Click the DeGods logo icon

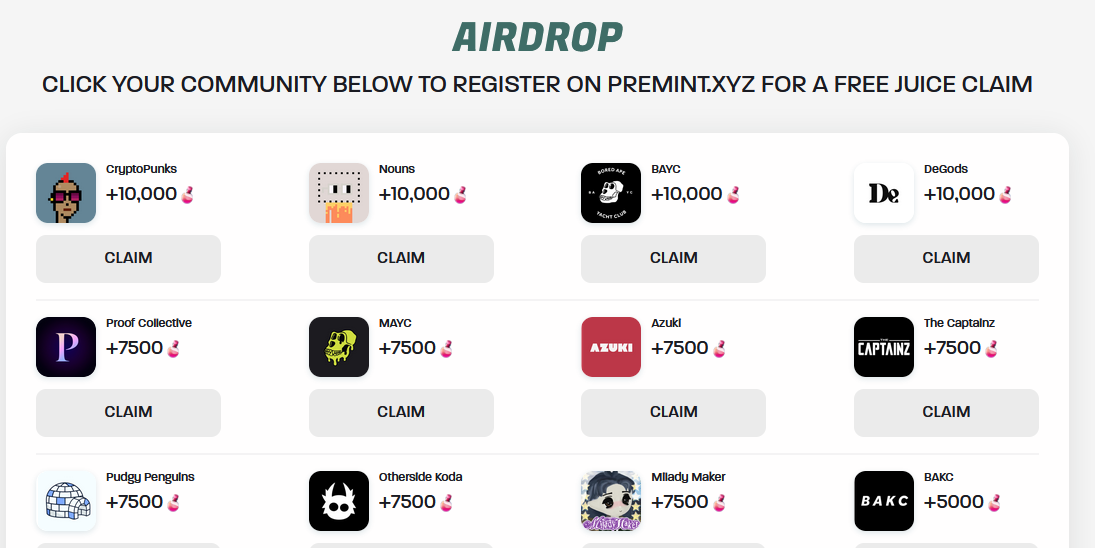pos(883,193)
